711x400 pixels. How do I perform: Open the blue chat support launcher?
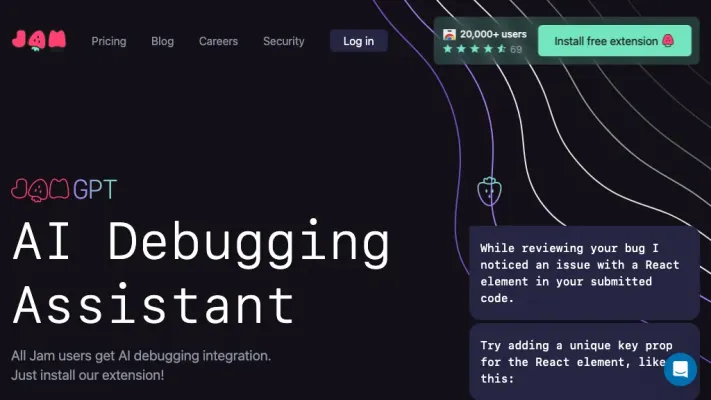pyautogui.click(x=680, y=369)
